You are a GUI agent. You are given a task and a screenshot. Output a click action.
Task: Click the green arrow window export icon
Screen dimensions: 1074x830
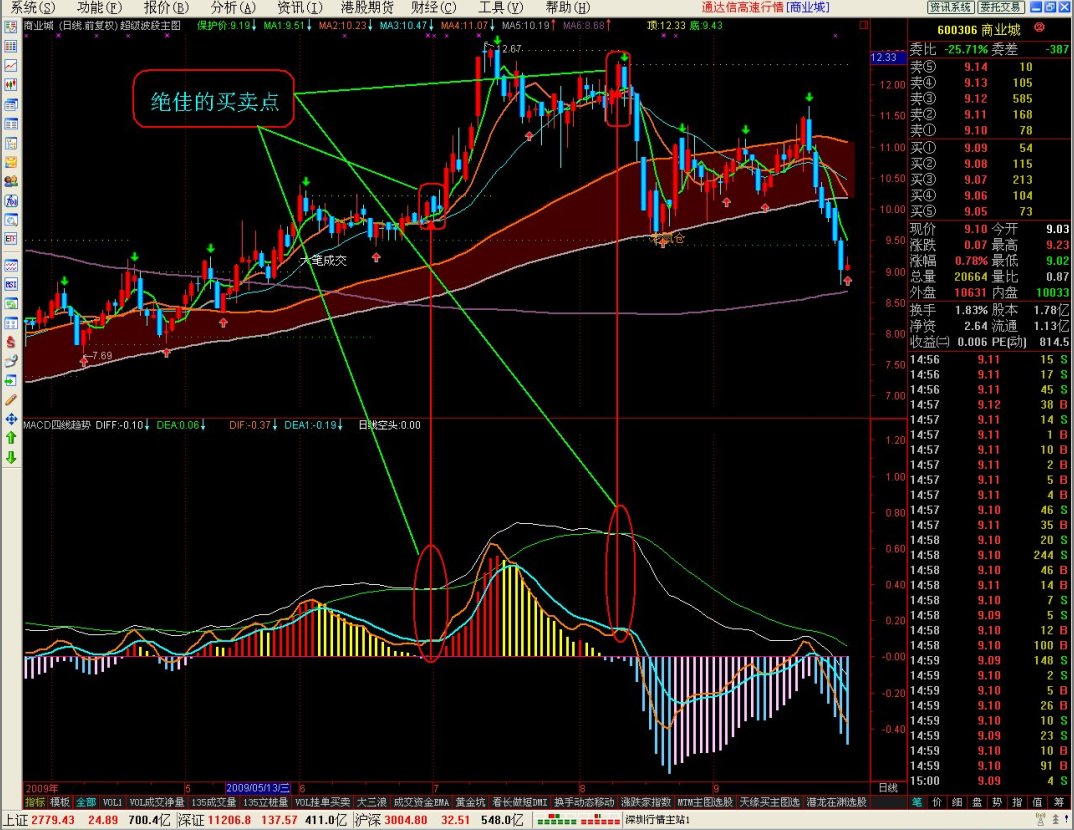pyautogui.click(x=11, y=380)
